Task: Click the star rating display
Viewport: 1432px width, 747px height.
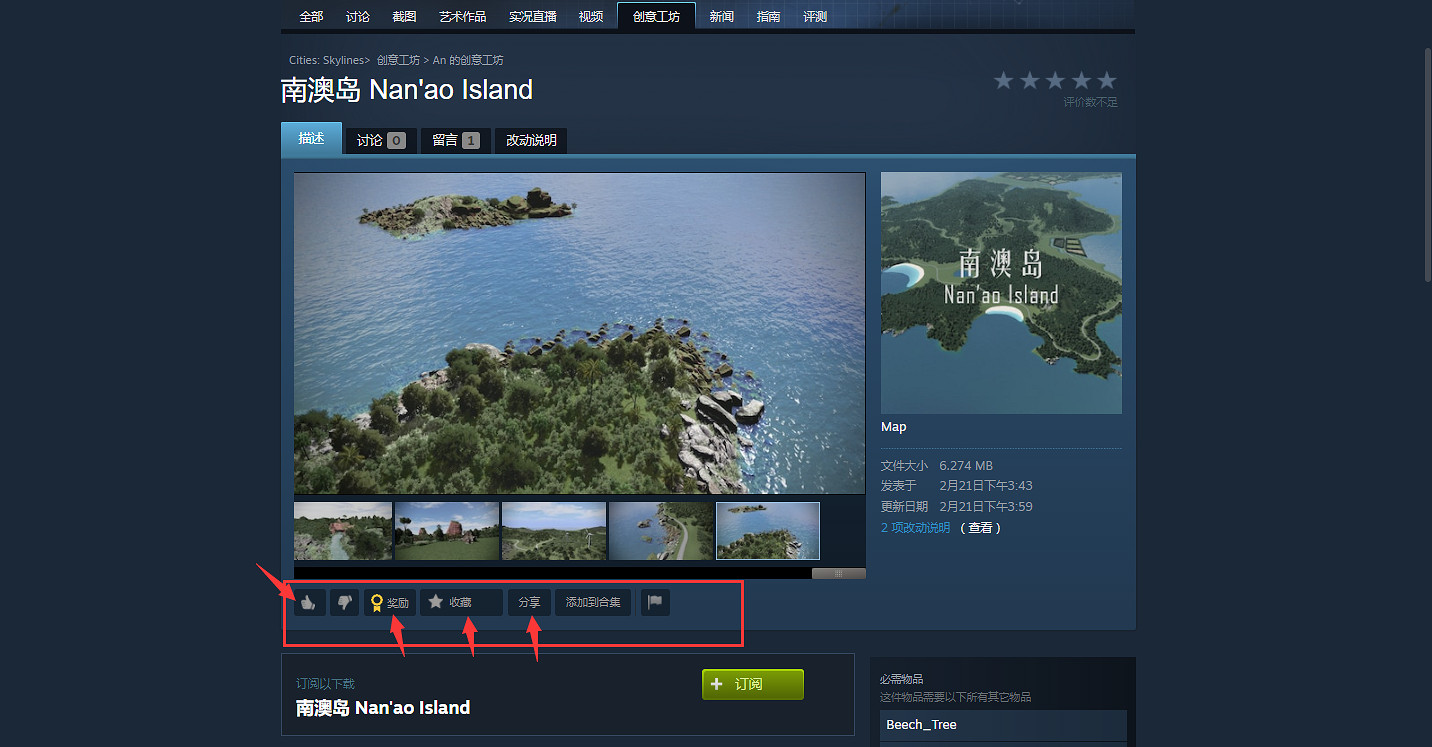Action: [x=1054, y=81]
